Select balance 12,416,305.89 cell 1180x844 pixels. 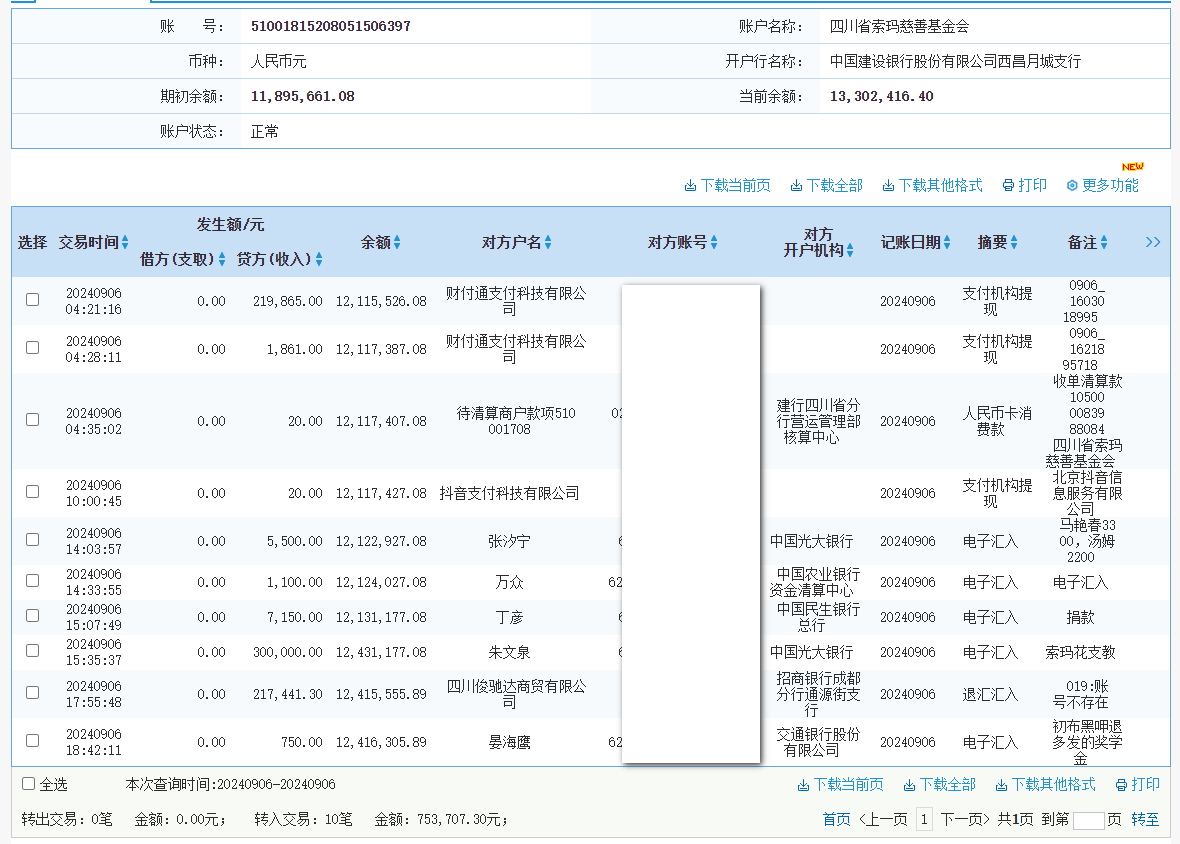pyautogui.click(x=381, y=742)
